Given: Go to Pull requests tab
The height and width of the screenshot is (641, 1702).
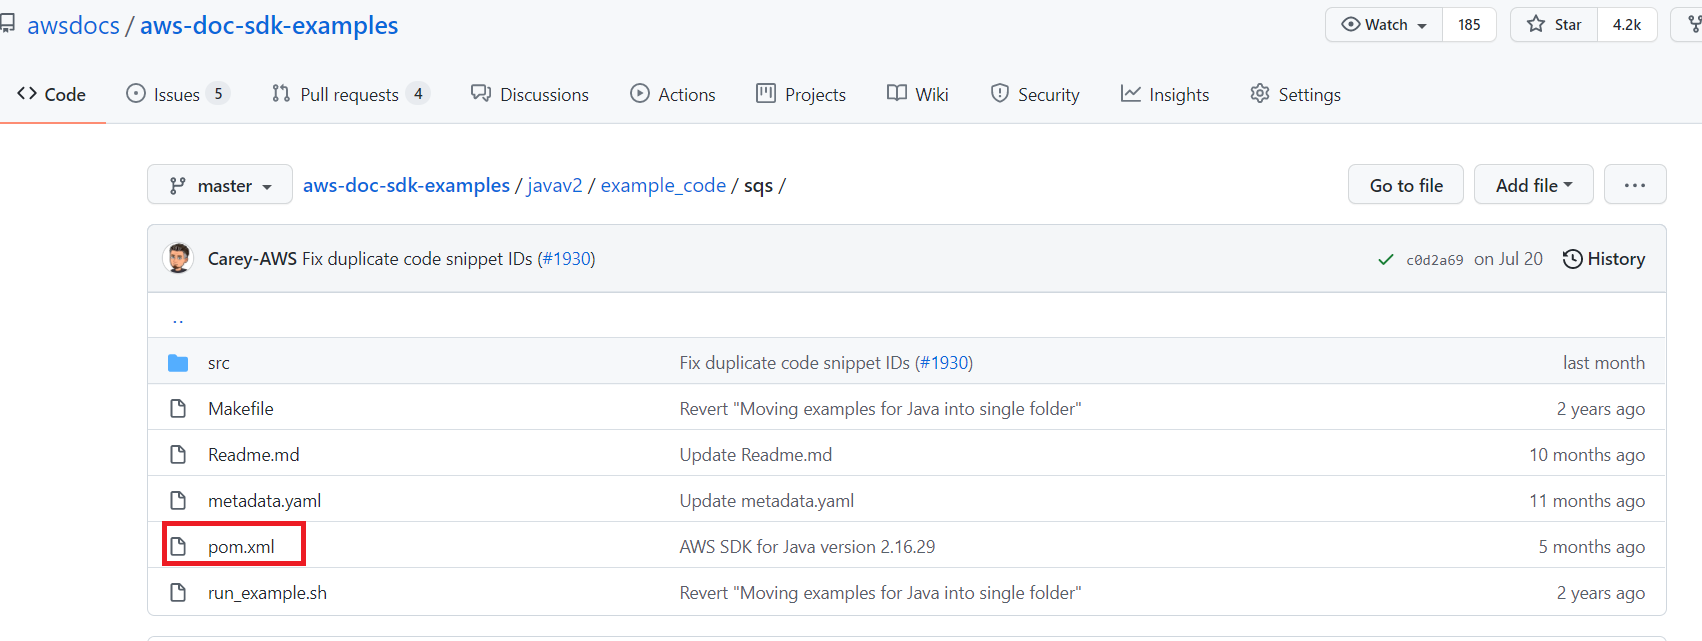Looking at the screenshot, I should [350, 94].
